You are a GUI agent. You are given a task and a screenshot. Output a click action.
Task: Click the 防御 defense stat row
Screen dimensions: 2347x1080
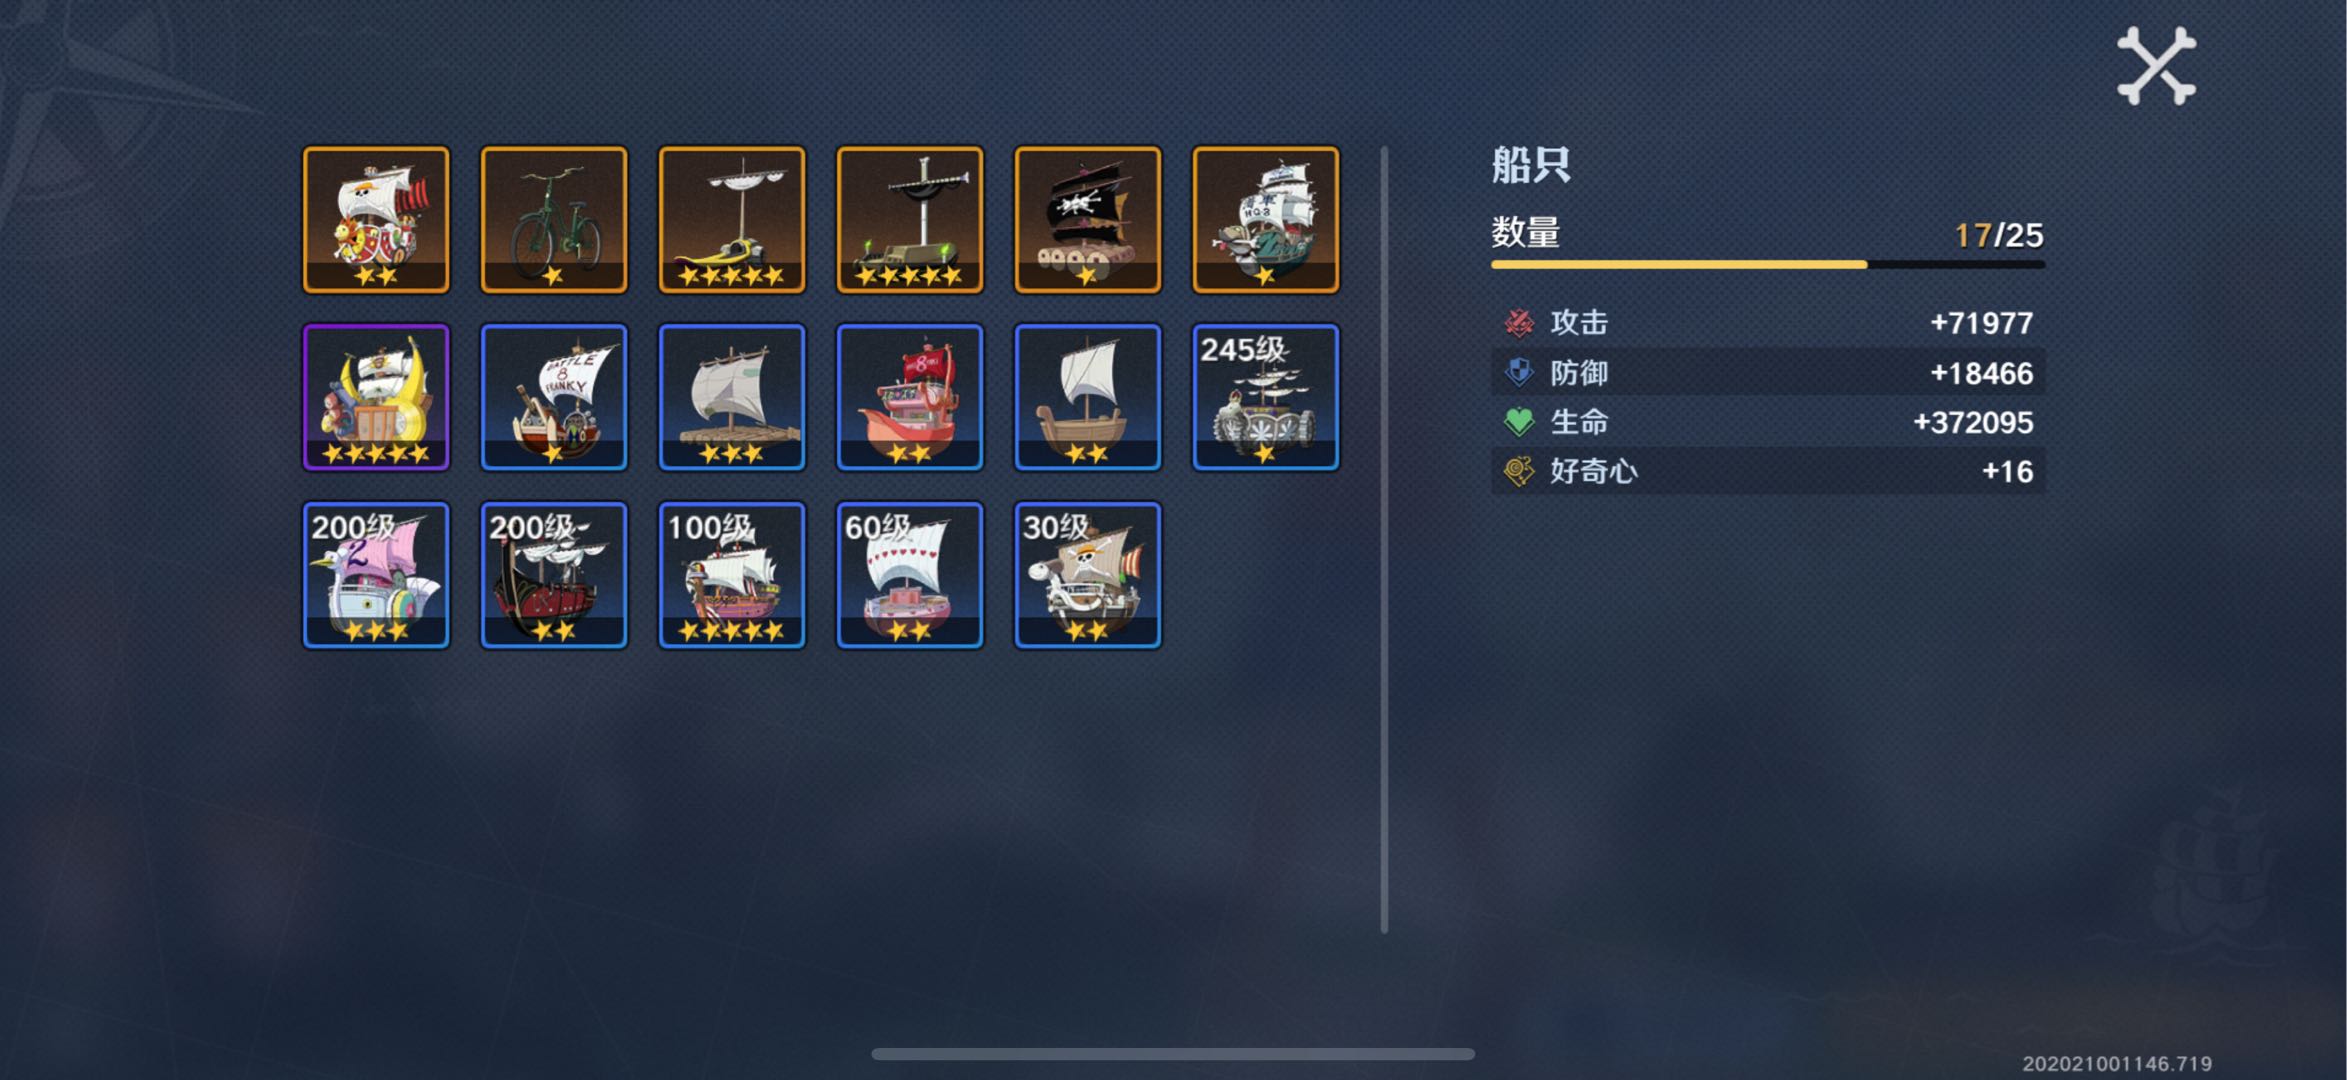tap(1768, 373)
